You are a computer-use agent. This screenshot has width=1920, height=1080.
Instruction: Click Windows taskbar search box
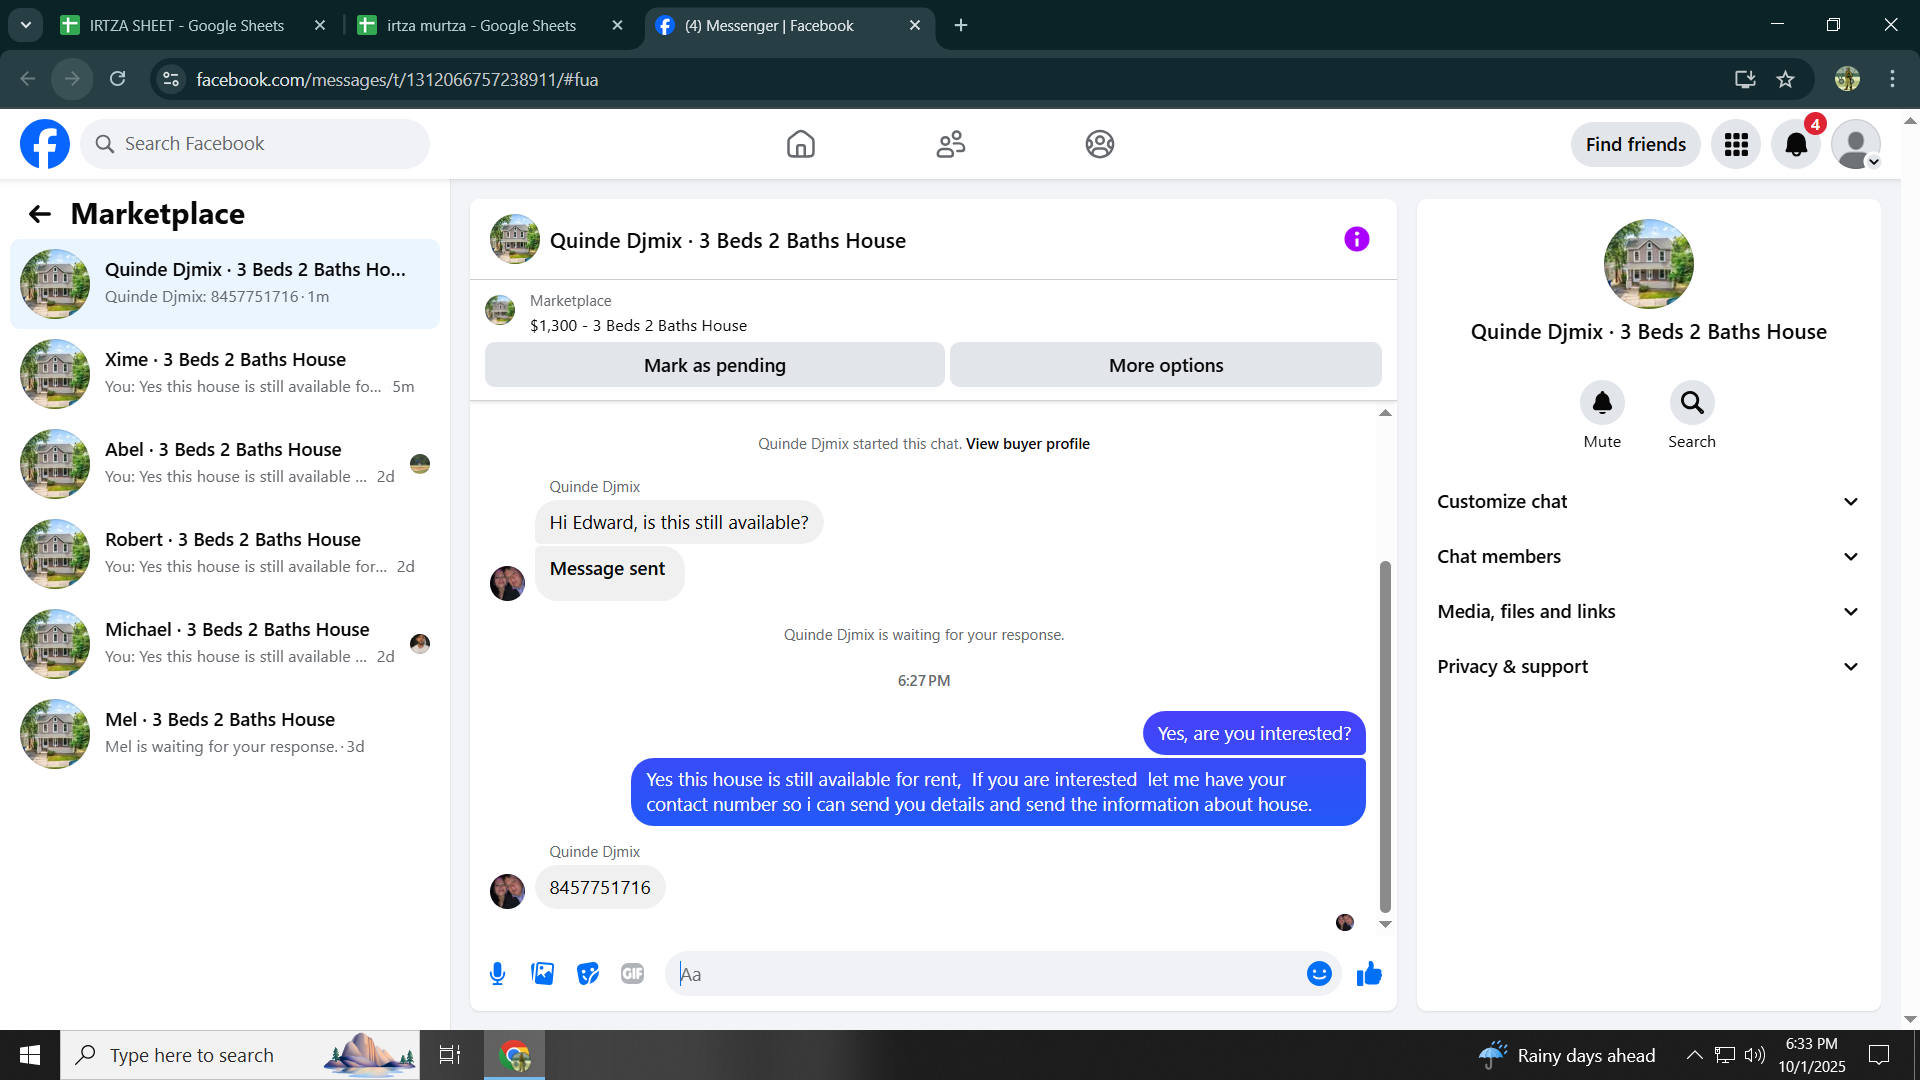pos(240,1055)
